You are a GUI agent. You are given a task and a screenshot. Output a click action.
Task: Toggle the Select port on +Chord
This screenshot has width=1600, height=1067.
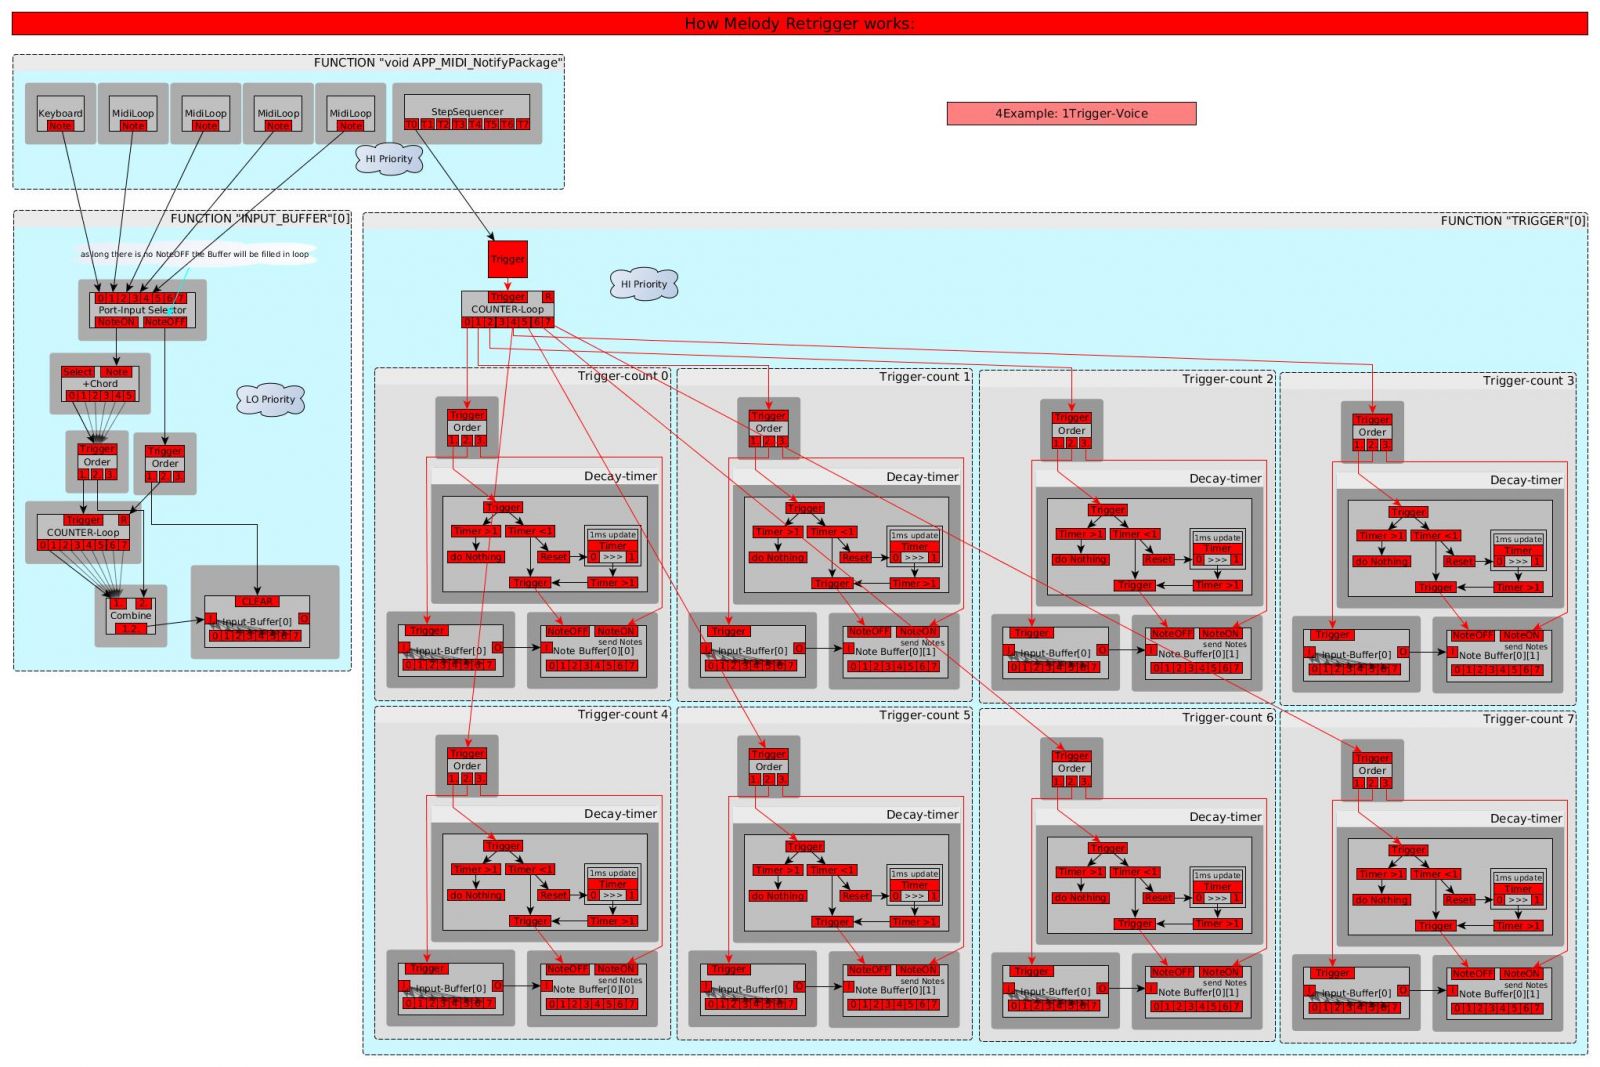(x=78, y=372)
